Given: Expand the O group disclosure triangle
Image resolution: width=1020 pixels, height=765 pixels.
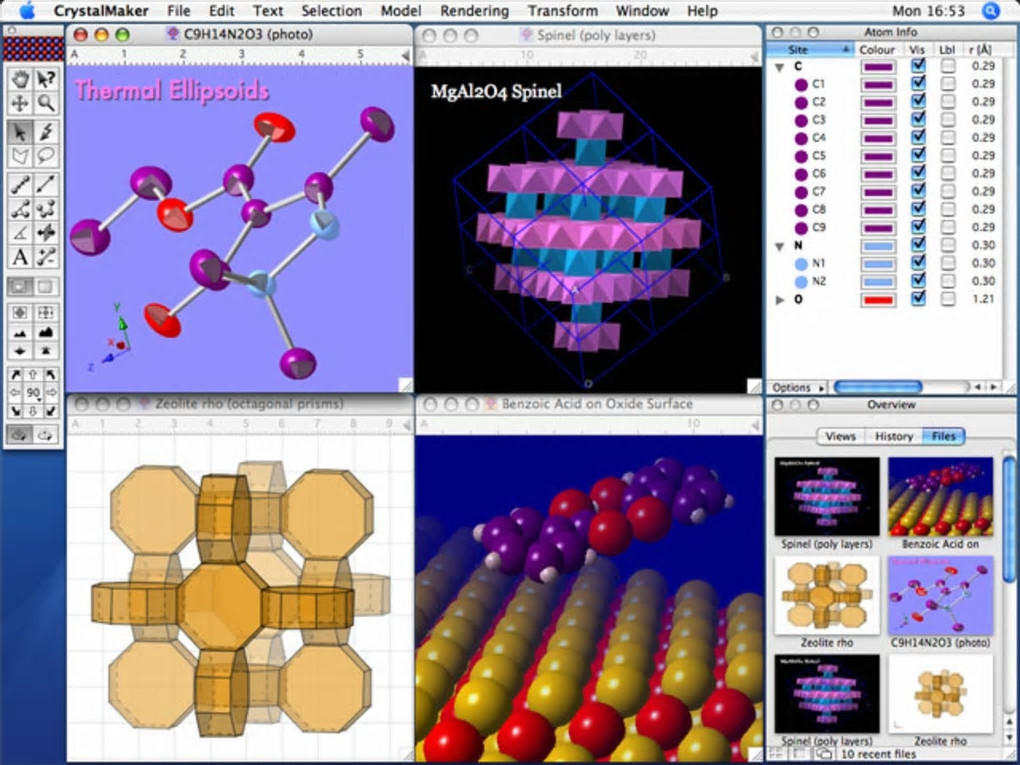Looking at the screenshot, I should click(x=780, y=300).
